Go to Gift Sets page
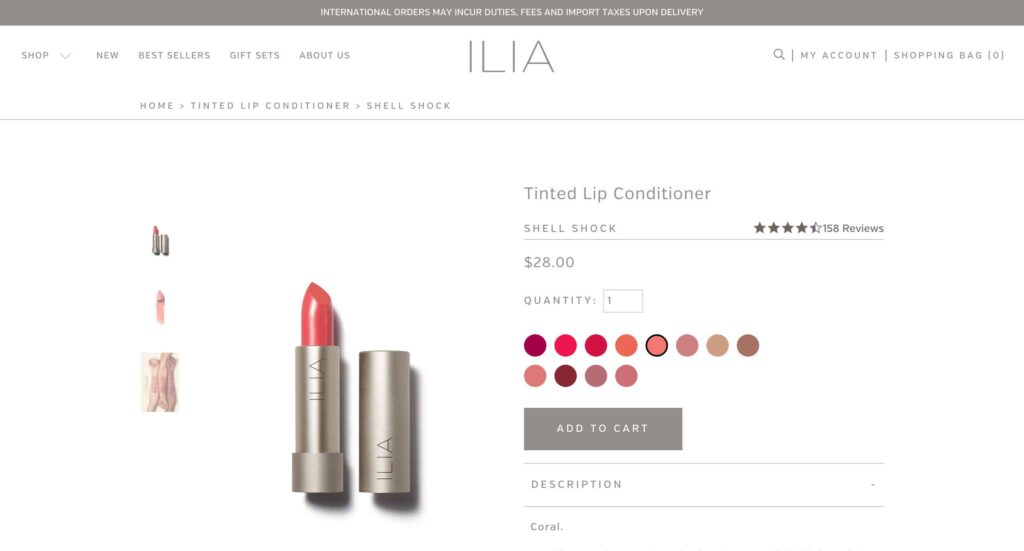Viewport: 1024px width, 551px height. click(255, 56)
